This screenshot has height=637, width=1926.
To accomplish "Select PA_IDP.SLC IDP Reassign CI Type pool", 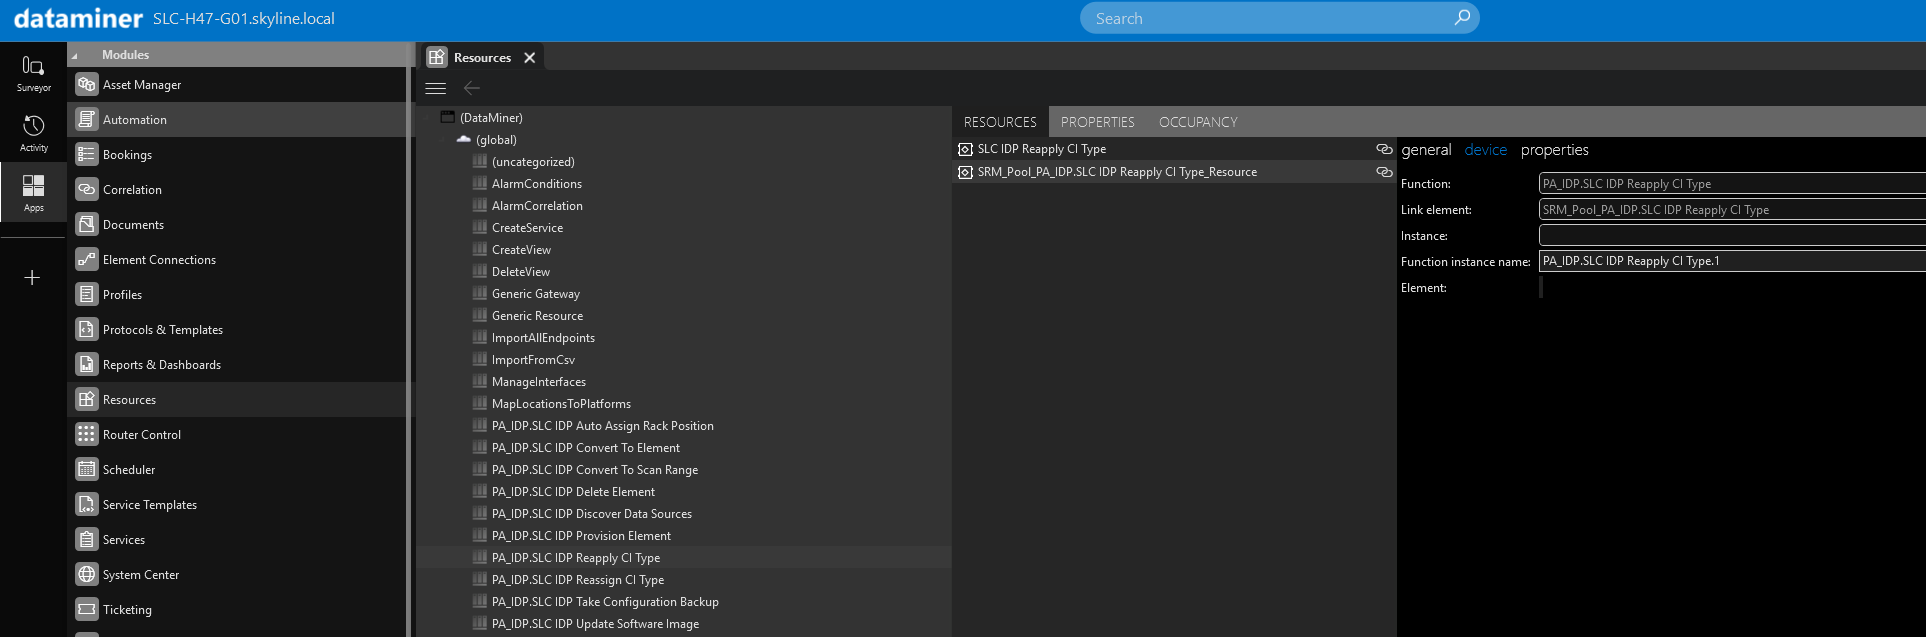I will coord(577,580).
